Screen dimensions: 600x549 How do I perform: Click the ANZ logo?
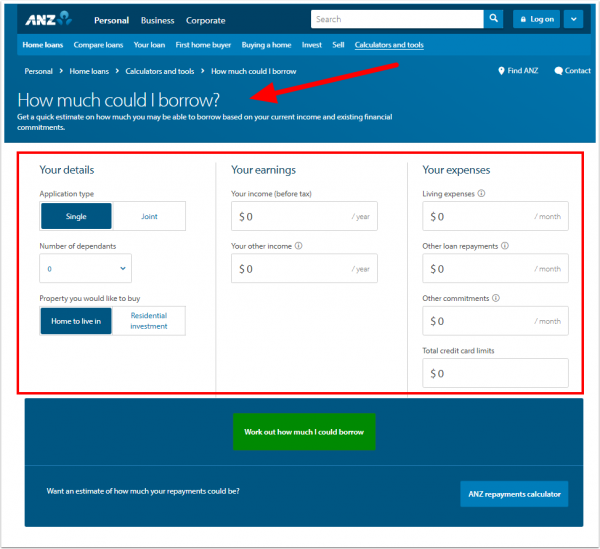(49, 19)
